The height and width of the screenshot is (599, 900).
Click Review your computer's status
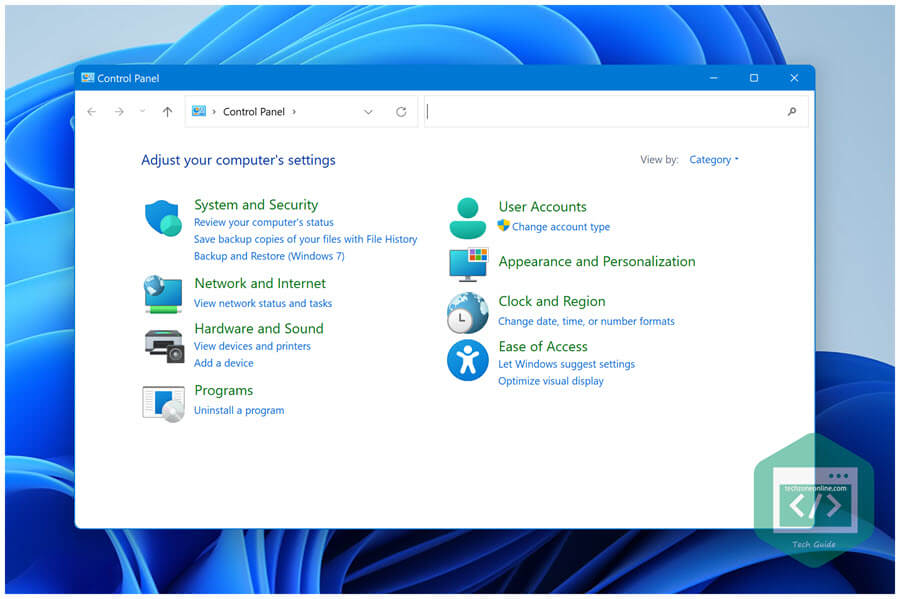pos(263,222)
